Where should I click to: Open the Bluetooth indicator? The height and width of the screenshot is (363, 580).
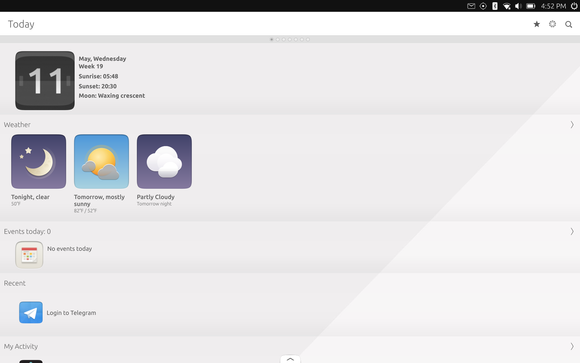(495, 6)
